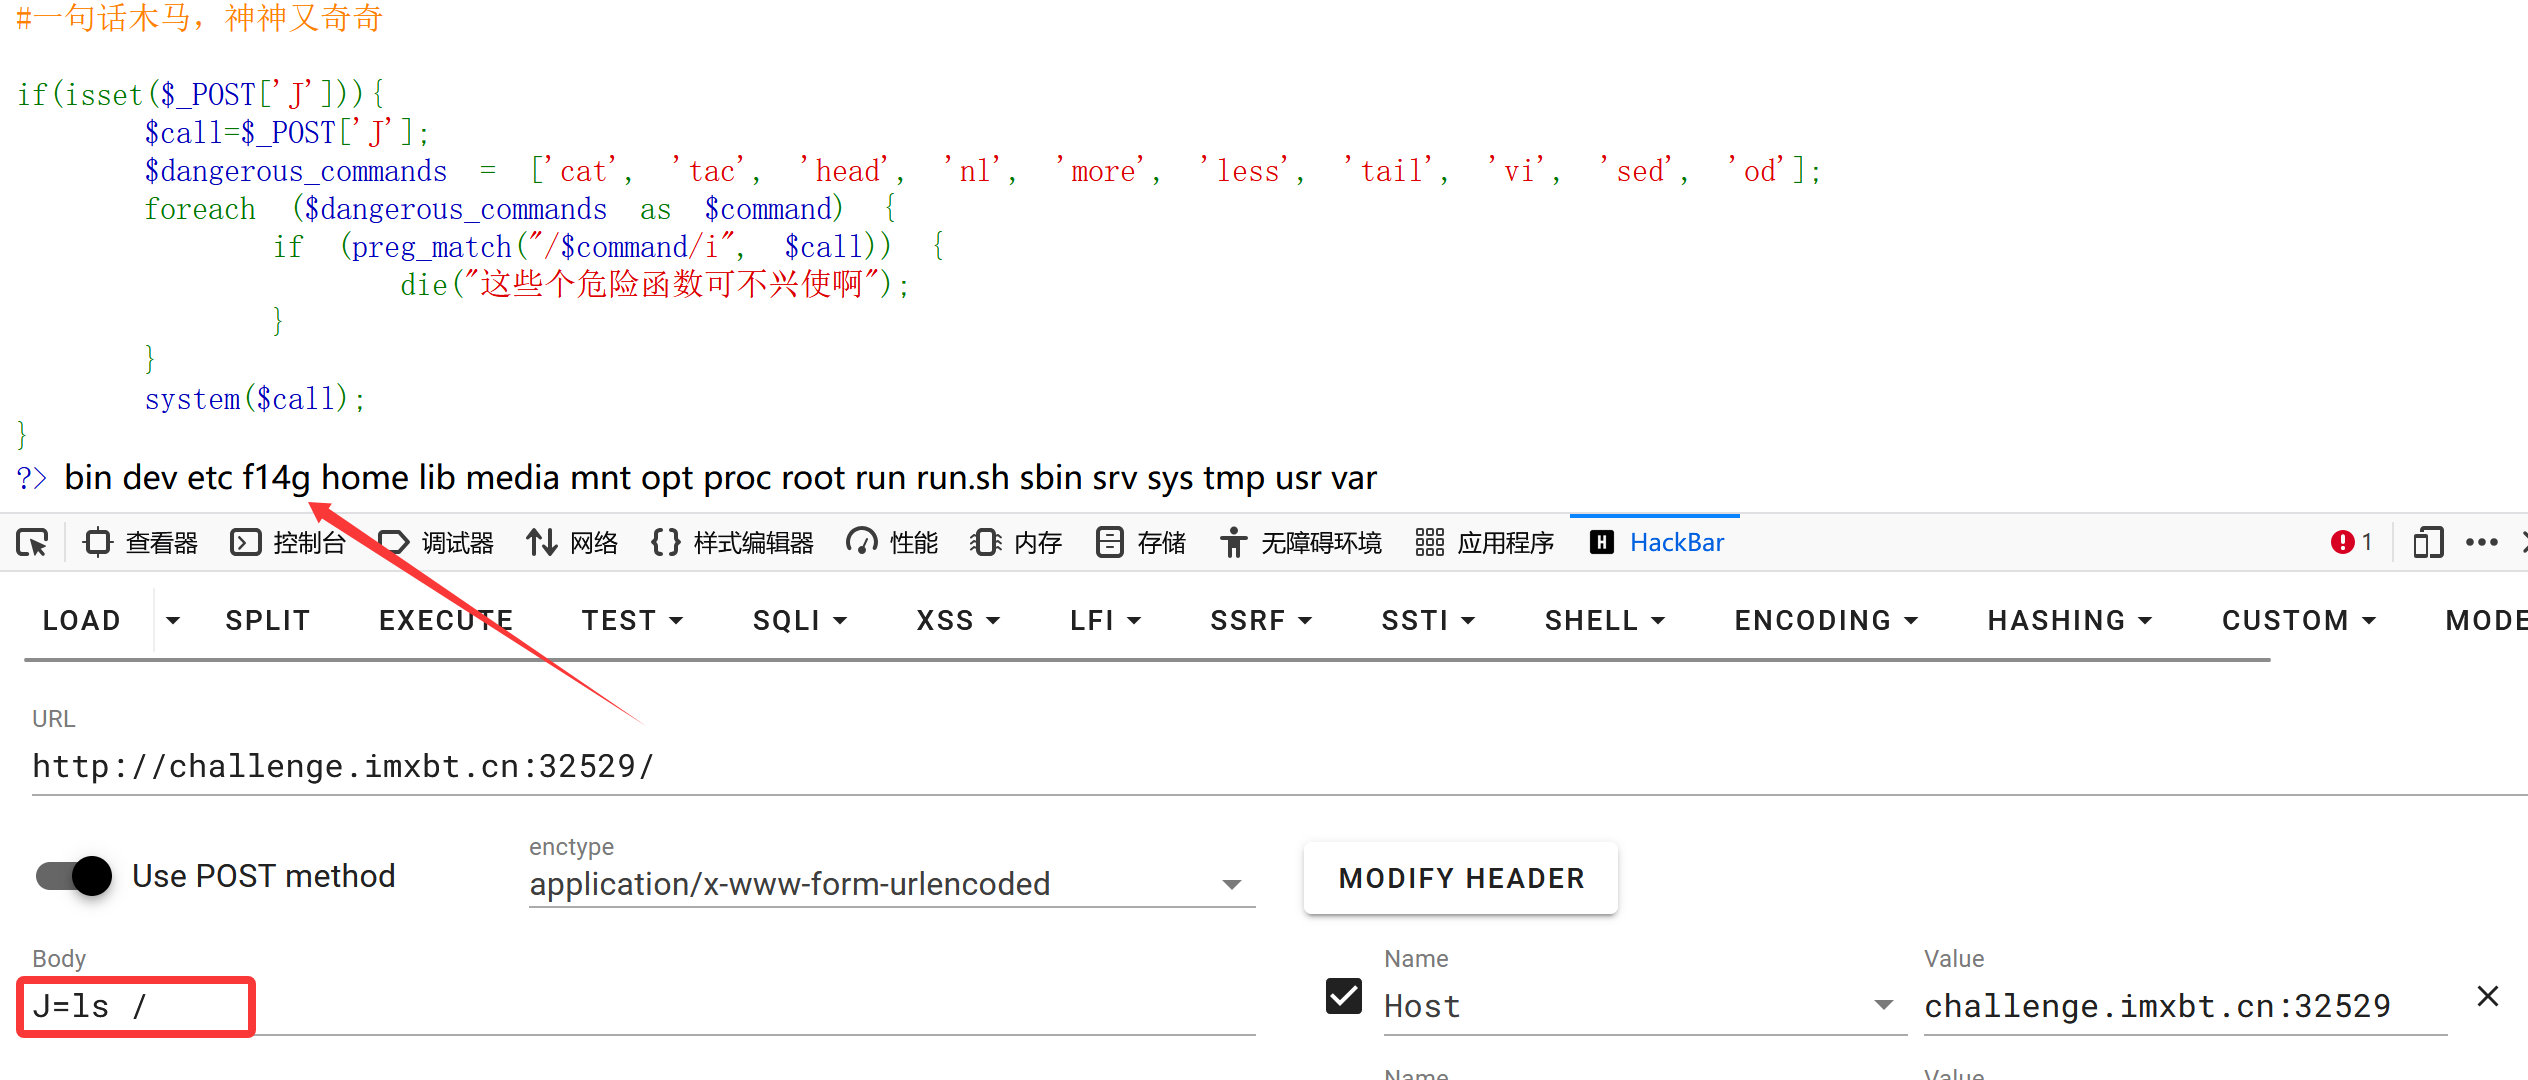This screenshot has height=1080, width=2528.
Task: Click the element picker icon
Action: pos(32,543)
